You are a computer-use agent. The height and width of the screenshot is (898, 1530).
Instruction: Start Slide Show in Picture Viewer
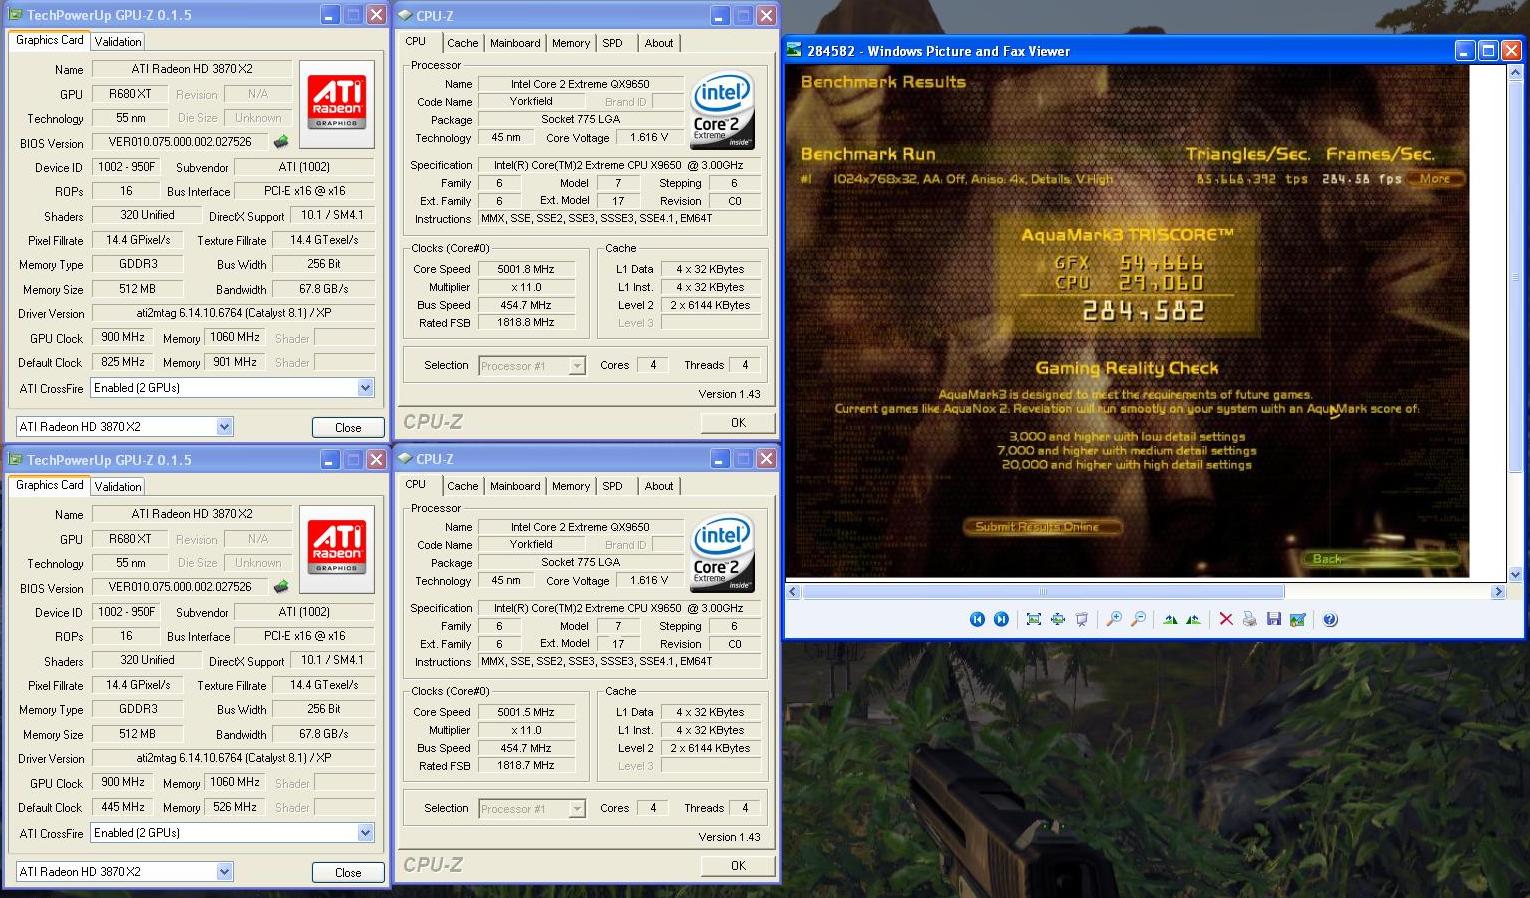(1082, 619)
